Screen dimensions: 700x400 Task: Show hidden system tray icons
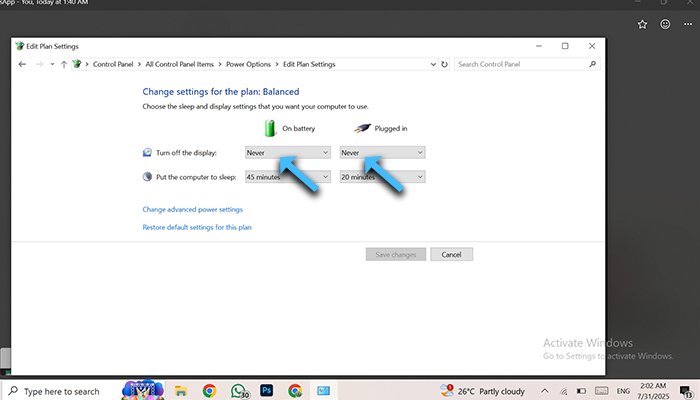545,391
